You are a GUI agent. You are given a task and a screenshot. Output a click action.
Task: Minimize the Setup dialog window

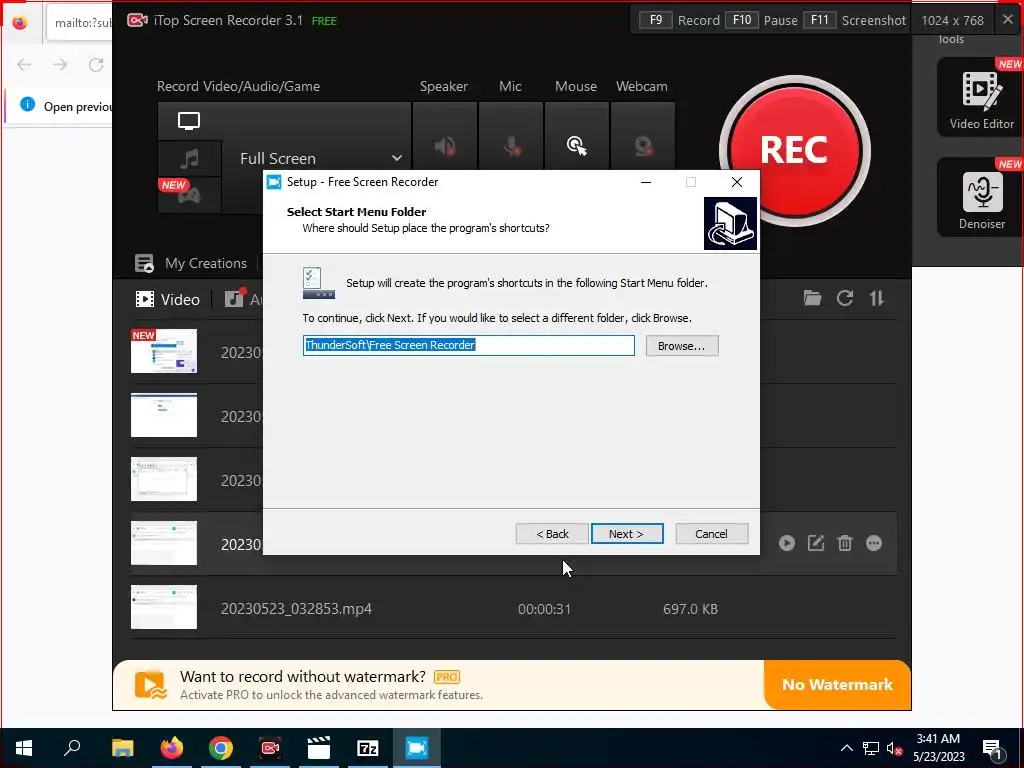646,182
